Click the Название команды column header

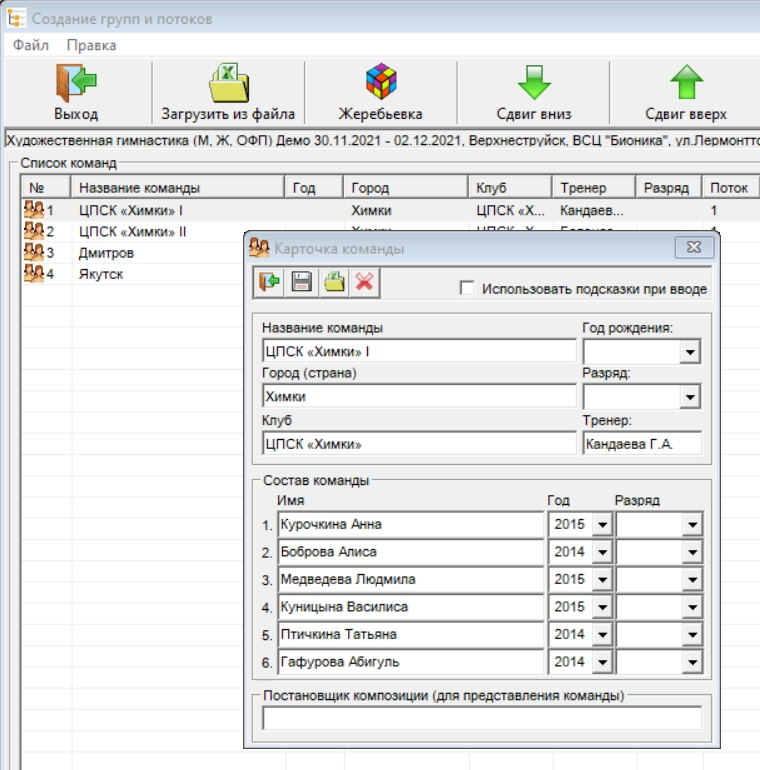[x=177, y=188]
